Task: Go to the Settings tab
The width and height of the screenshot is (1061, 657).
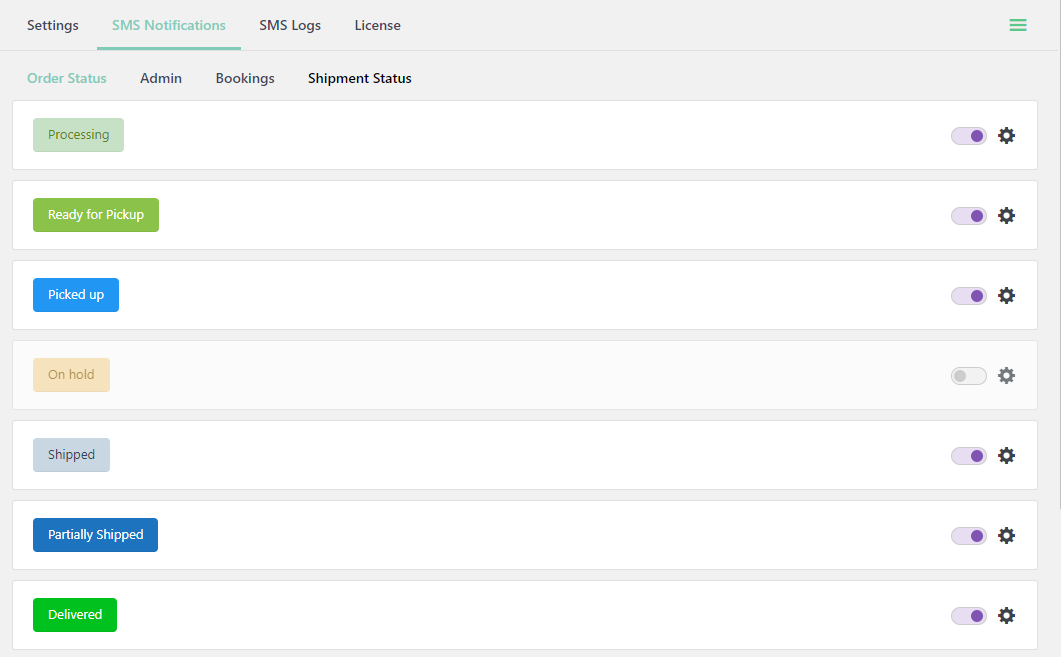Action: click(53, 25)
